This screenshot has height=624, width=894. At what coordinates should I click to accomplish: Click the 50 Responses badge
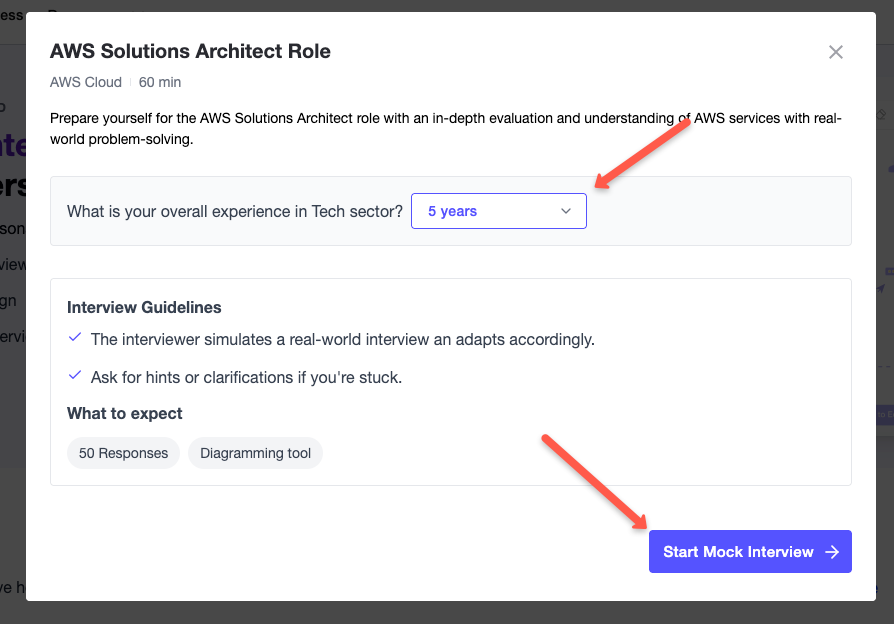point(123,453)
